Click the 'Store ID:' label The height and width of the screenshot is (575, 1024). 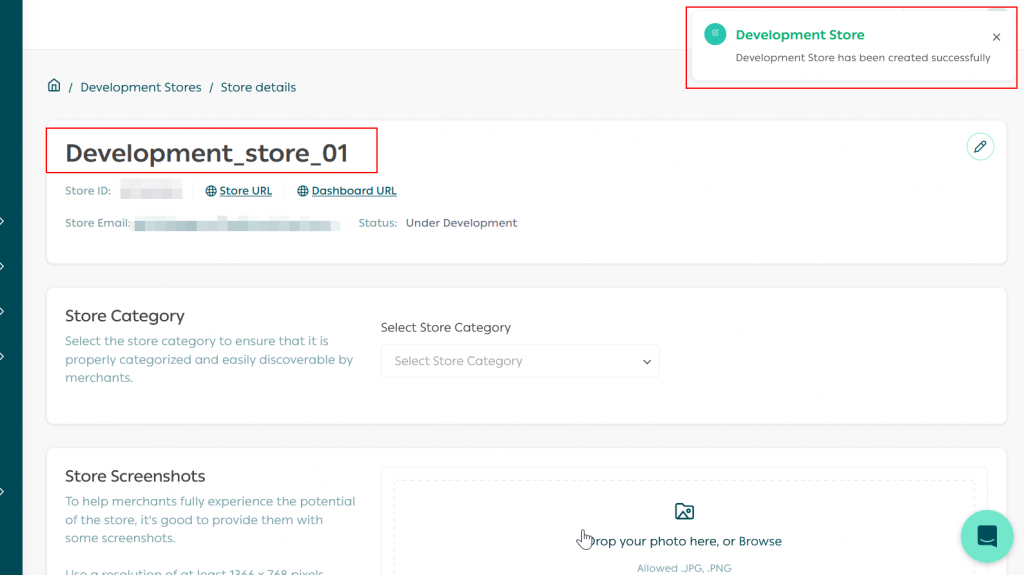point(88,191)
